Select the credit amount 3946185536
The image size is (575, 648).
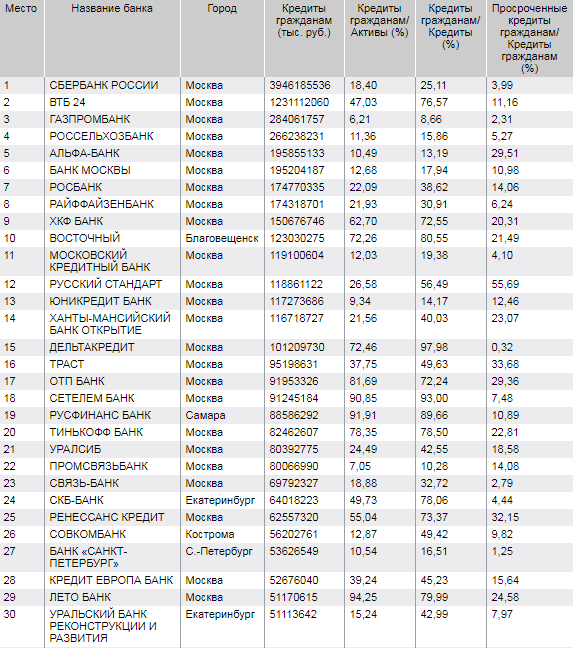tap(300, 85)
